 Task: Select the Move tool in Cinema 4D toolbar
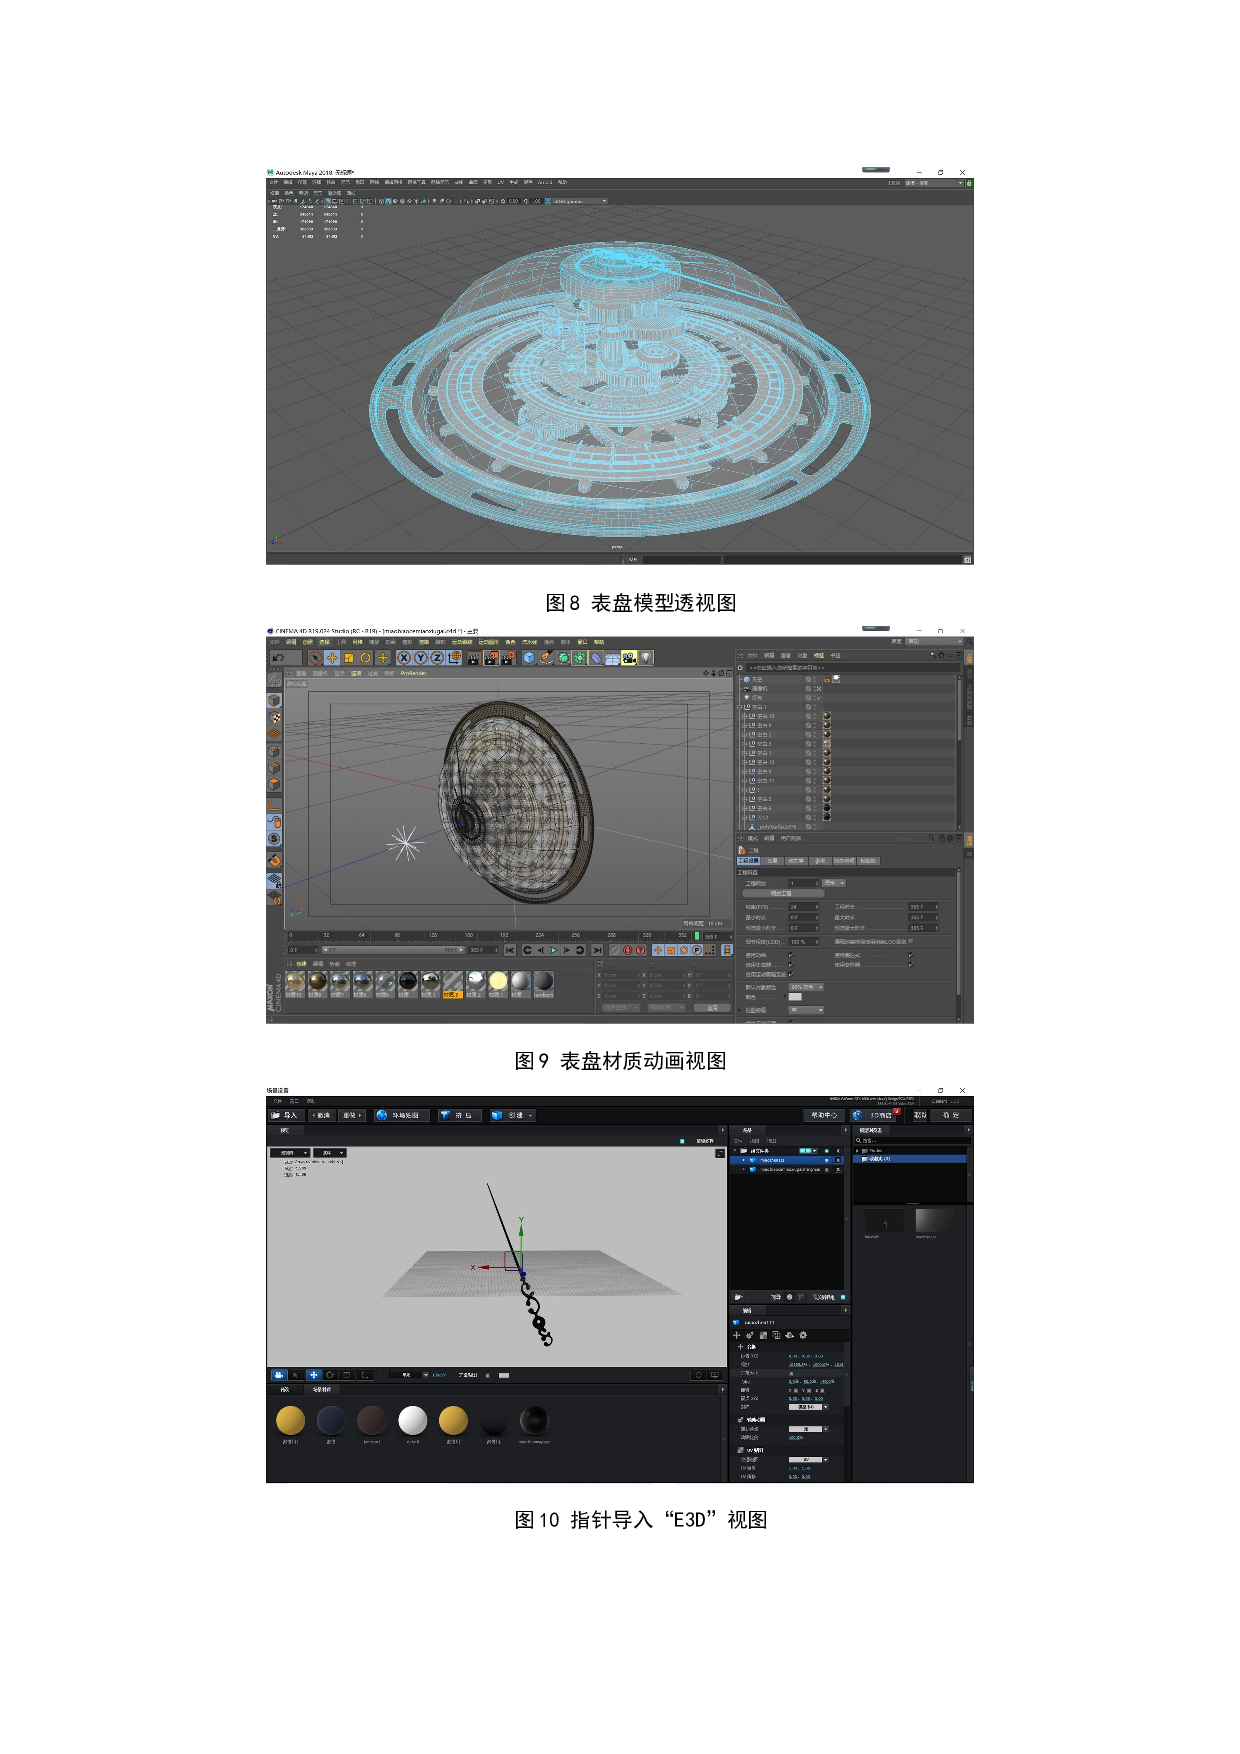(x=332, y=657)
